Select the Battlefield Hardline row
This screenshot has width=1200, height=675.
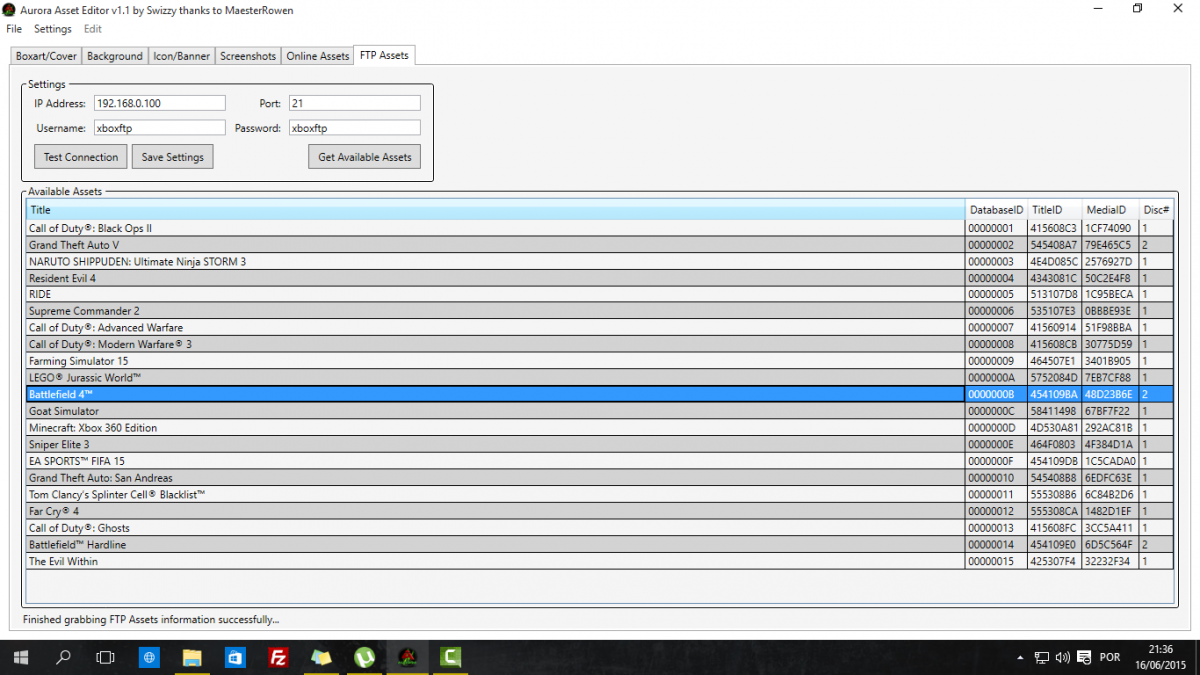pos(600,545)
